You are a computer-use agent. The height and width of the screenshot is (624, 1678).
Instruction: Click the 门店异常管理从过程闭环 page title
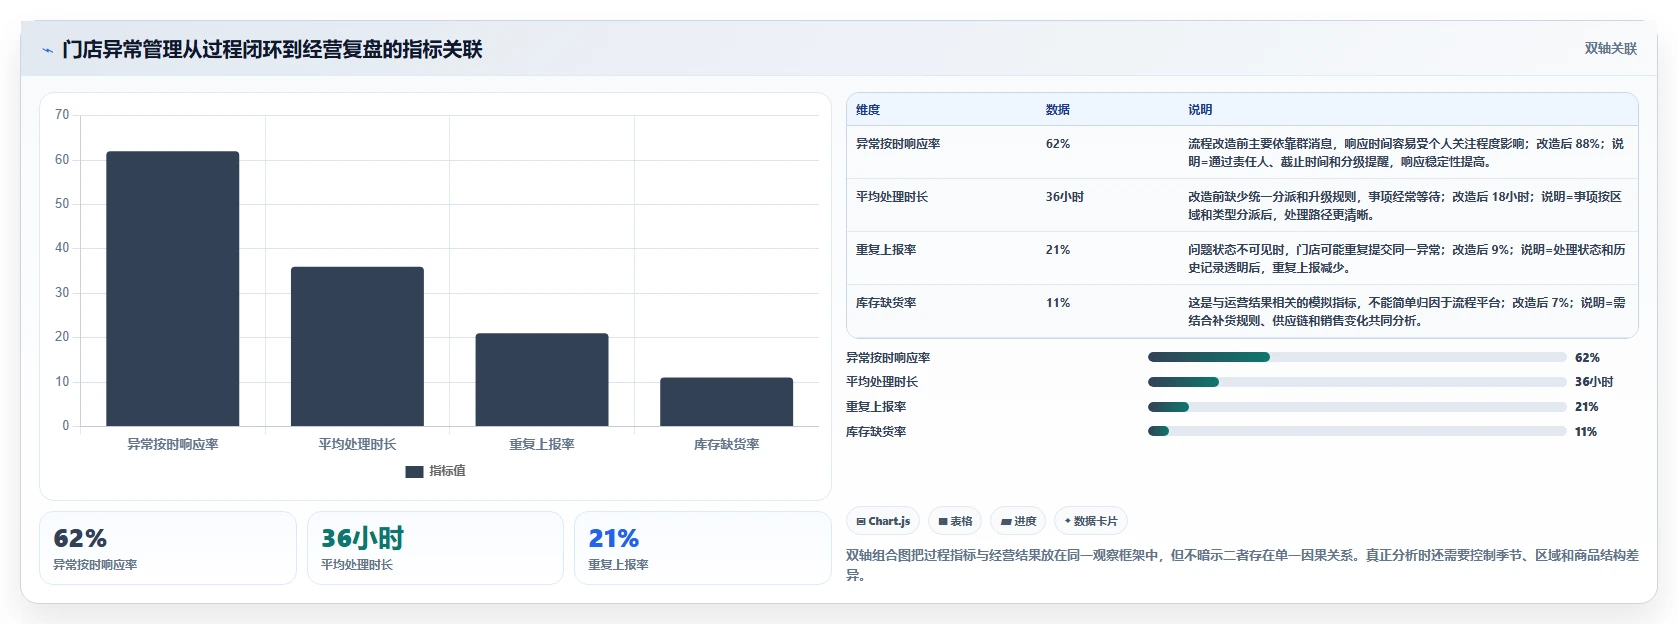(x=272, y=50)
